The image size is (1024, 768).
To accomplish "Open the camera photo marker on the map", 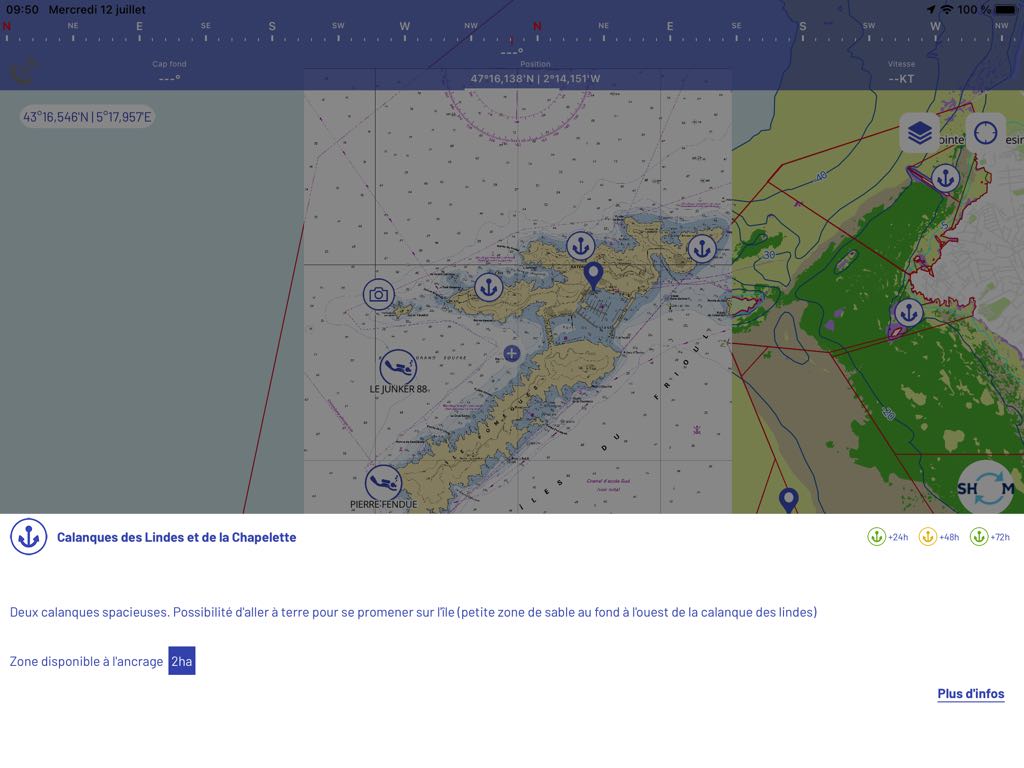I will click(x=378, y=294).
